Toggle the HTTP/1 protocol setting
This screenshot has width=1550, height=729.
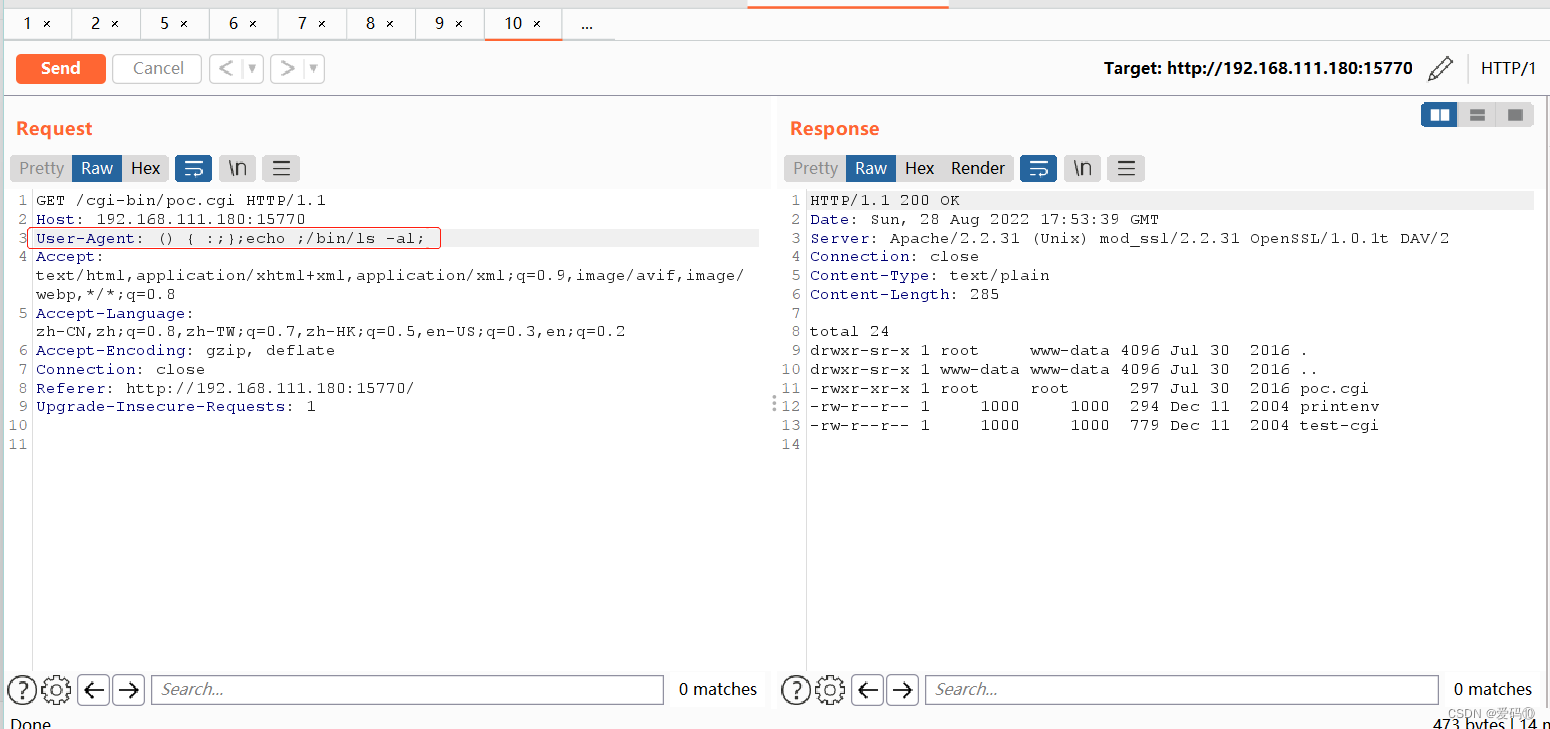coord(1508,68)
